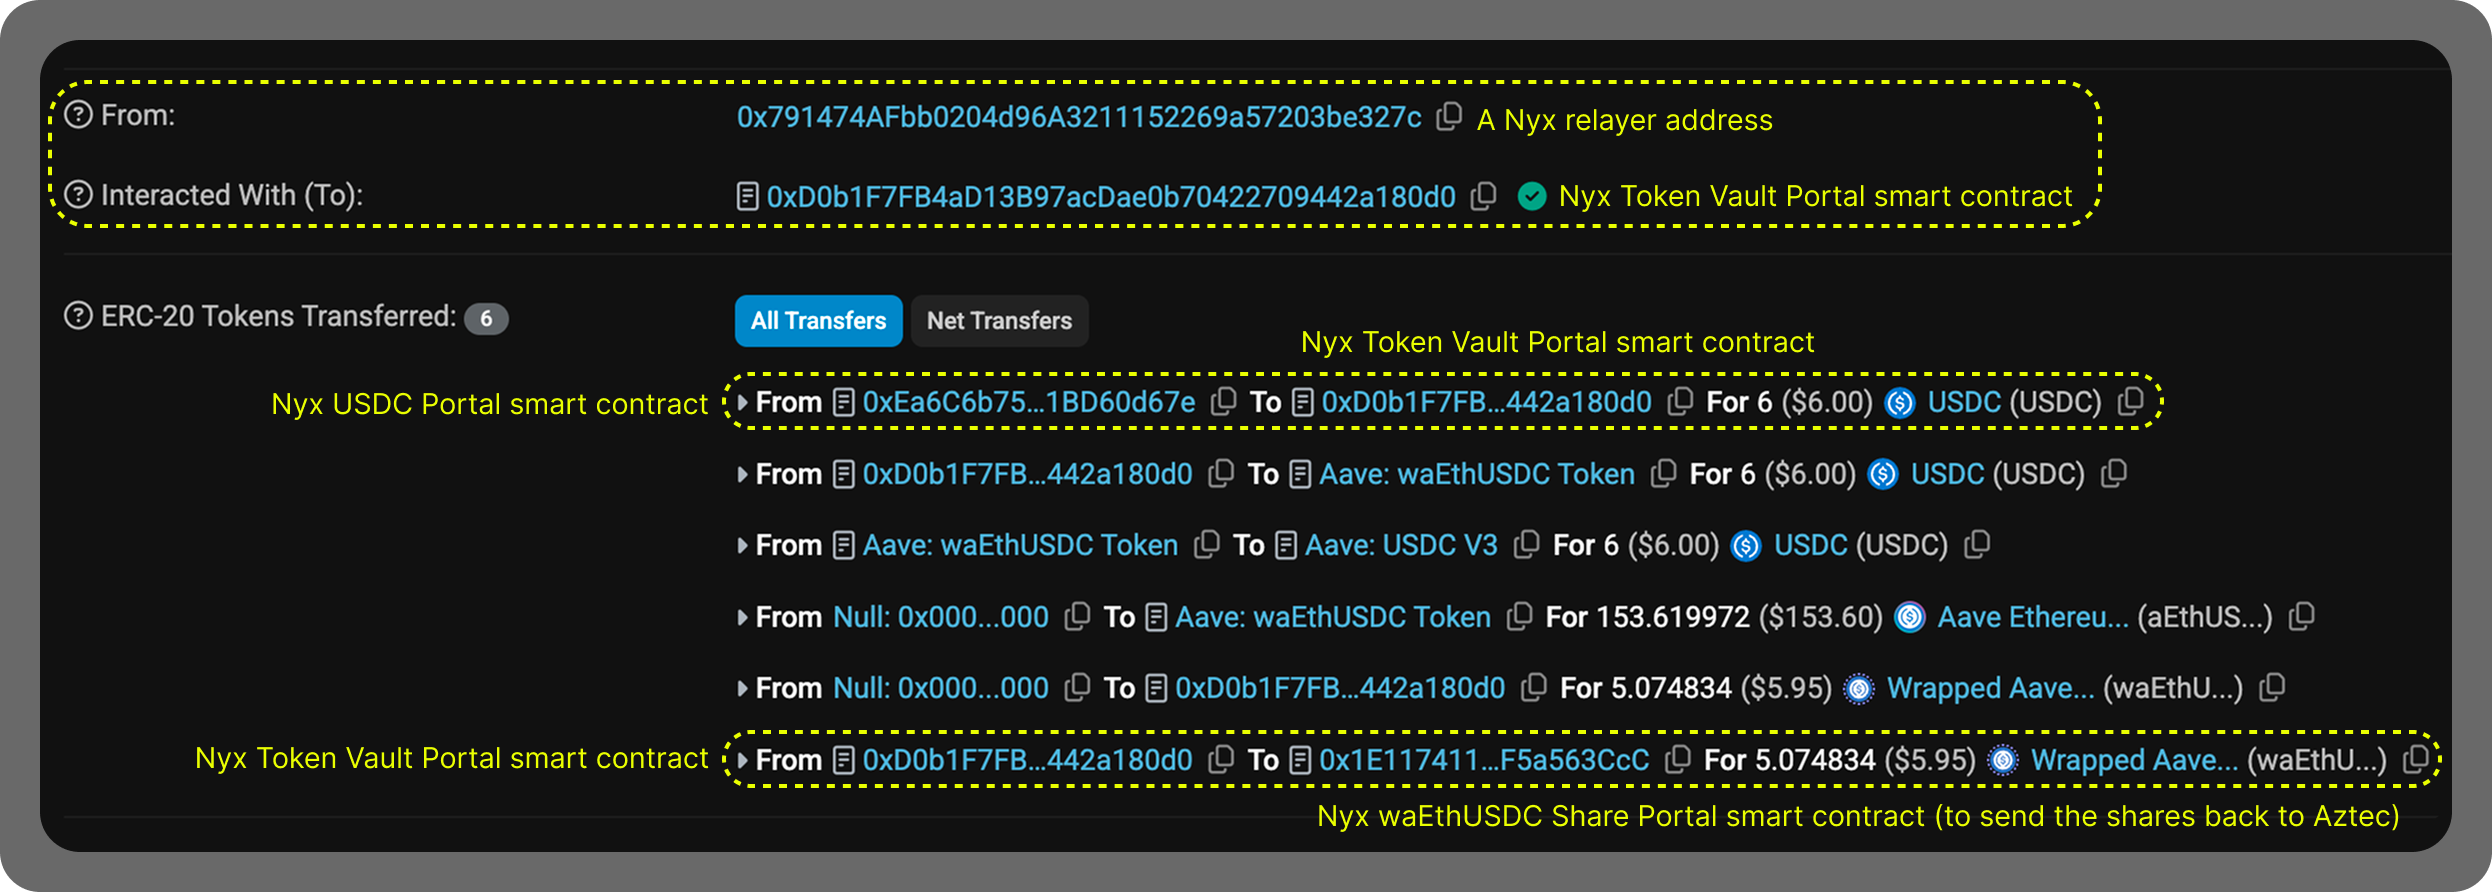Copy recipient Aave: waEthUSDC Token in 153.619972 transfer
The width and height of the screenshot is (2492, 892).
point(1519,617)
